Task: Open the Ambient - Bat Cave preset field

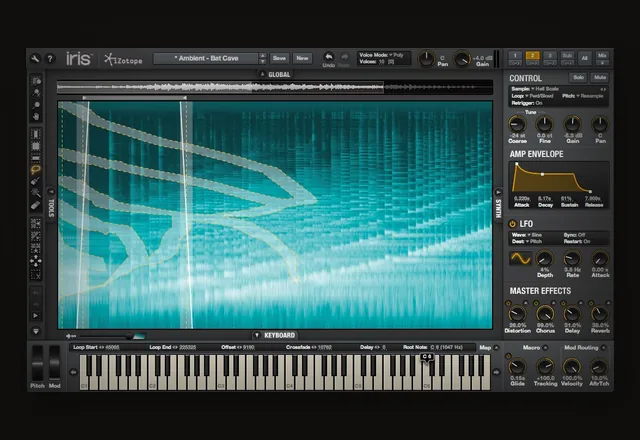Action: (206, 58)
